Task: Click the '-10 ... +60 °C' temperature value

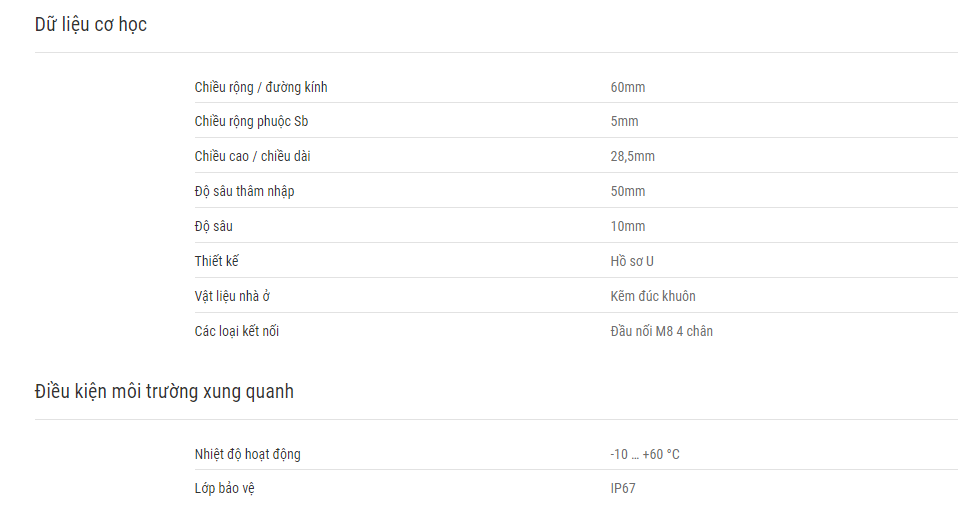Action: 645,454
